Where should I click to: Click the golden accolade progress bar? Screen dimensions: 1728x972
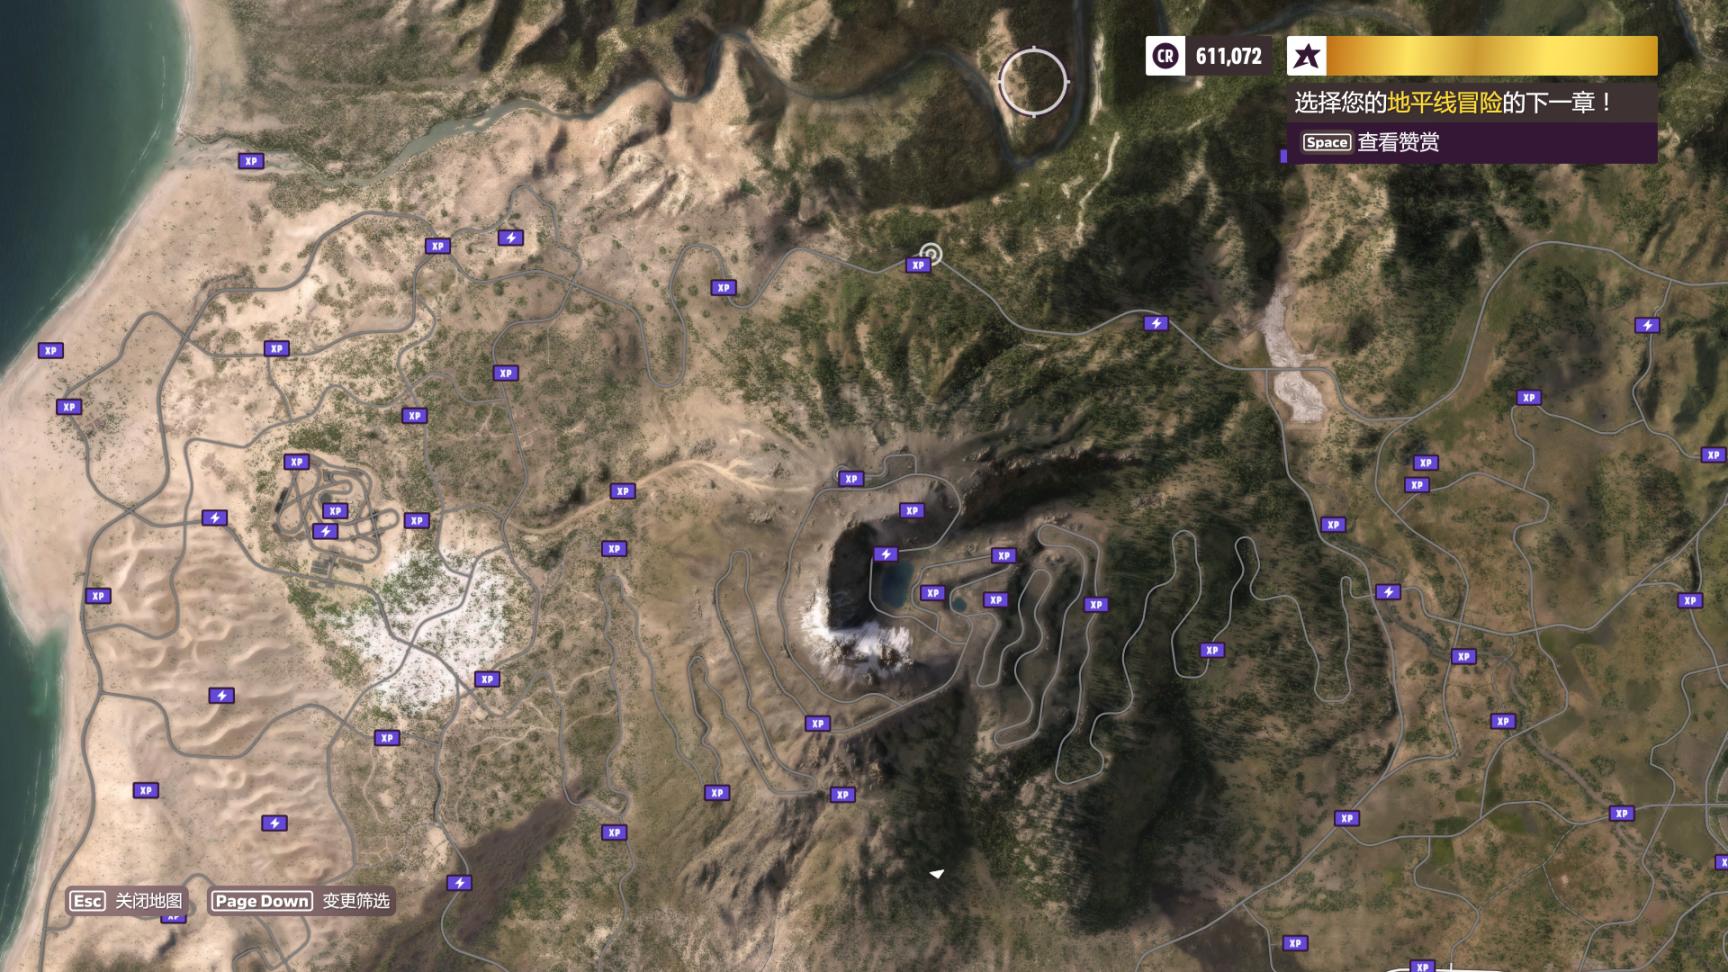[1491, 56]
